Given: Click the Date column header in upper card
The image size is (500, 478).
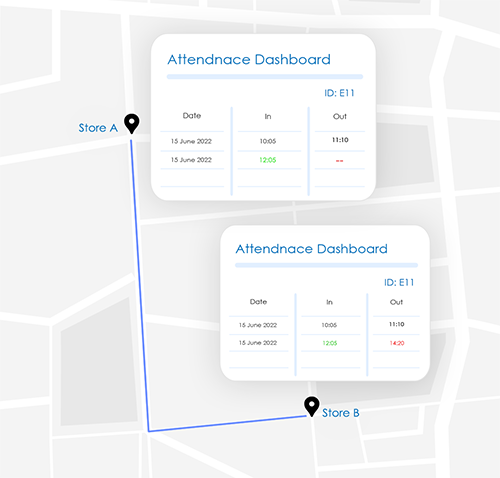Looking at the screenshot, I should [192, 116].
